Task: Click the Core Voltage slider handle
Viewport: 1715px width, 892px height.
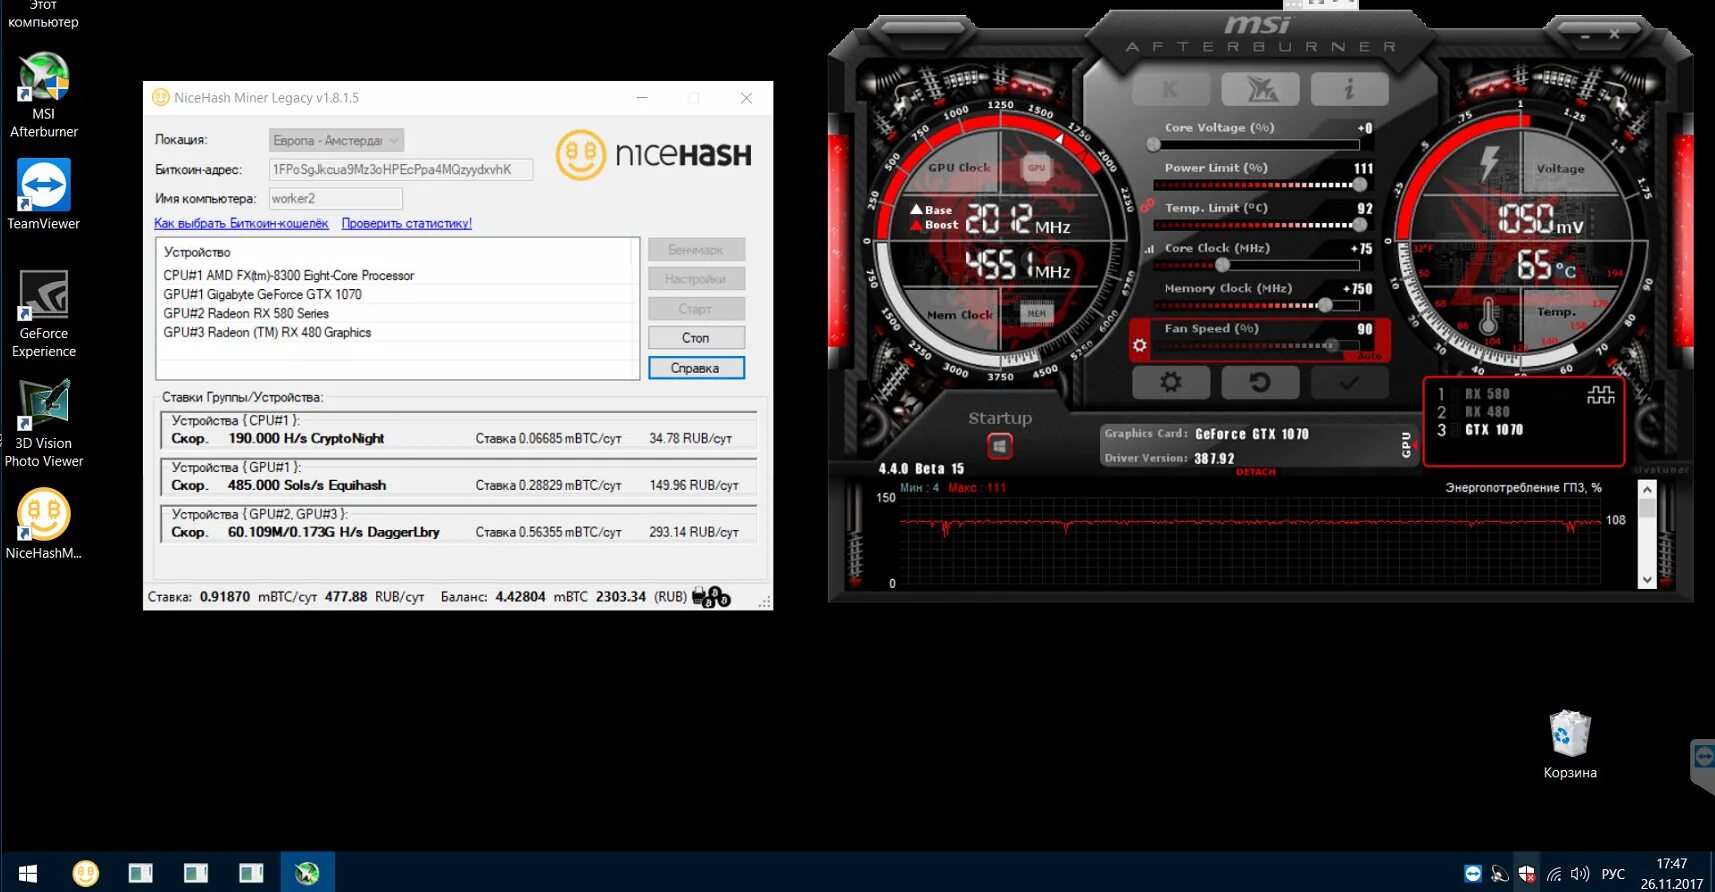Action: (x=1153, y=144)
